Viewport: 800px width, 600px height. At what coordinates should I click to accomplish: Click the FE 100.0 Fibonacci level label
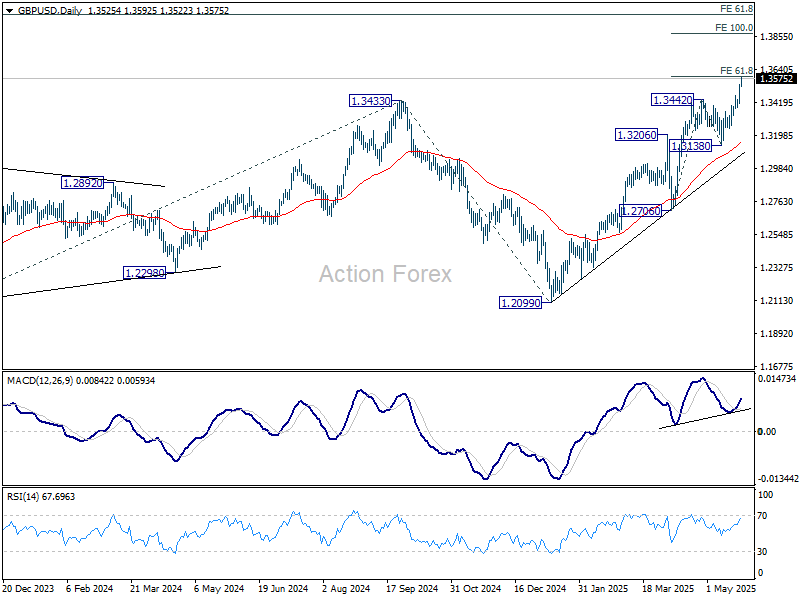click(734, 28)
